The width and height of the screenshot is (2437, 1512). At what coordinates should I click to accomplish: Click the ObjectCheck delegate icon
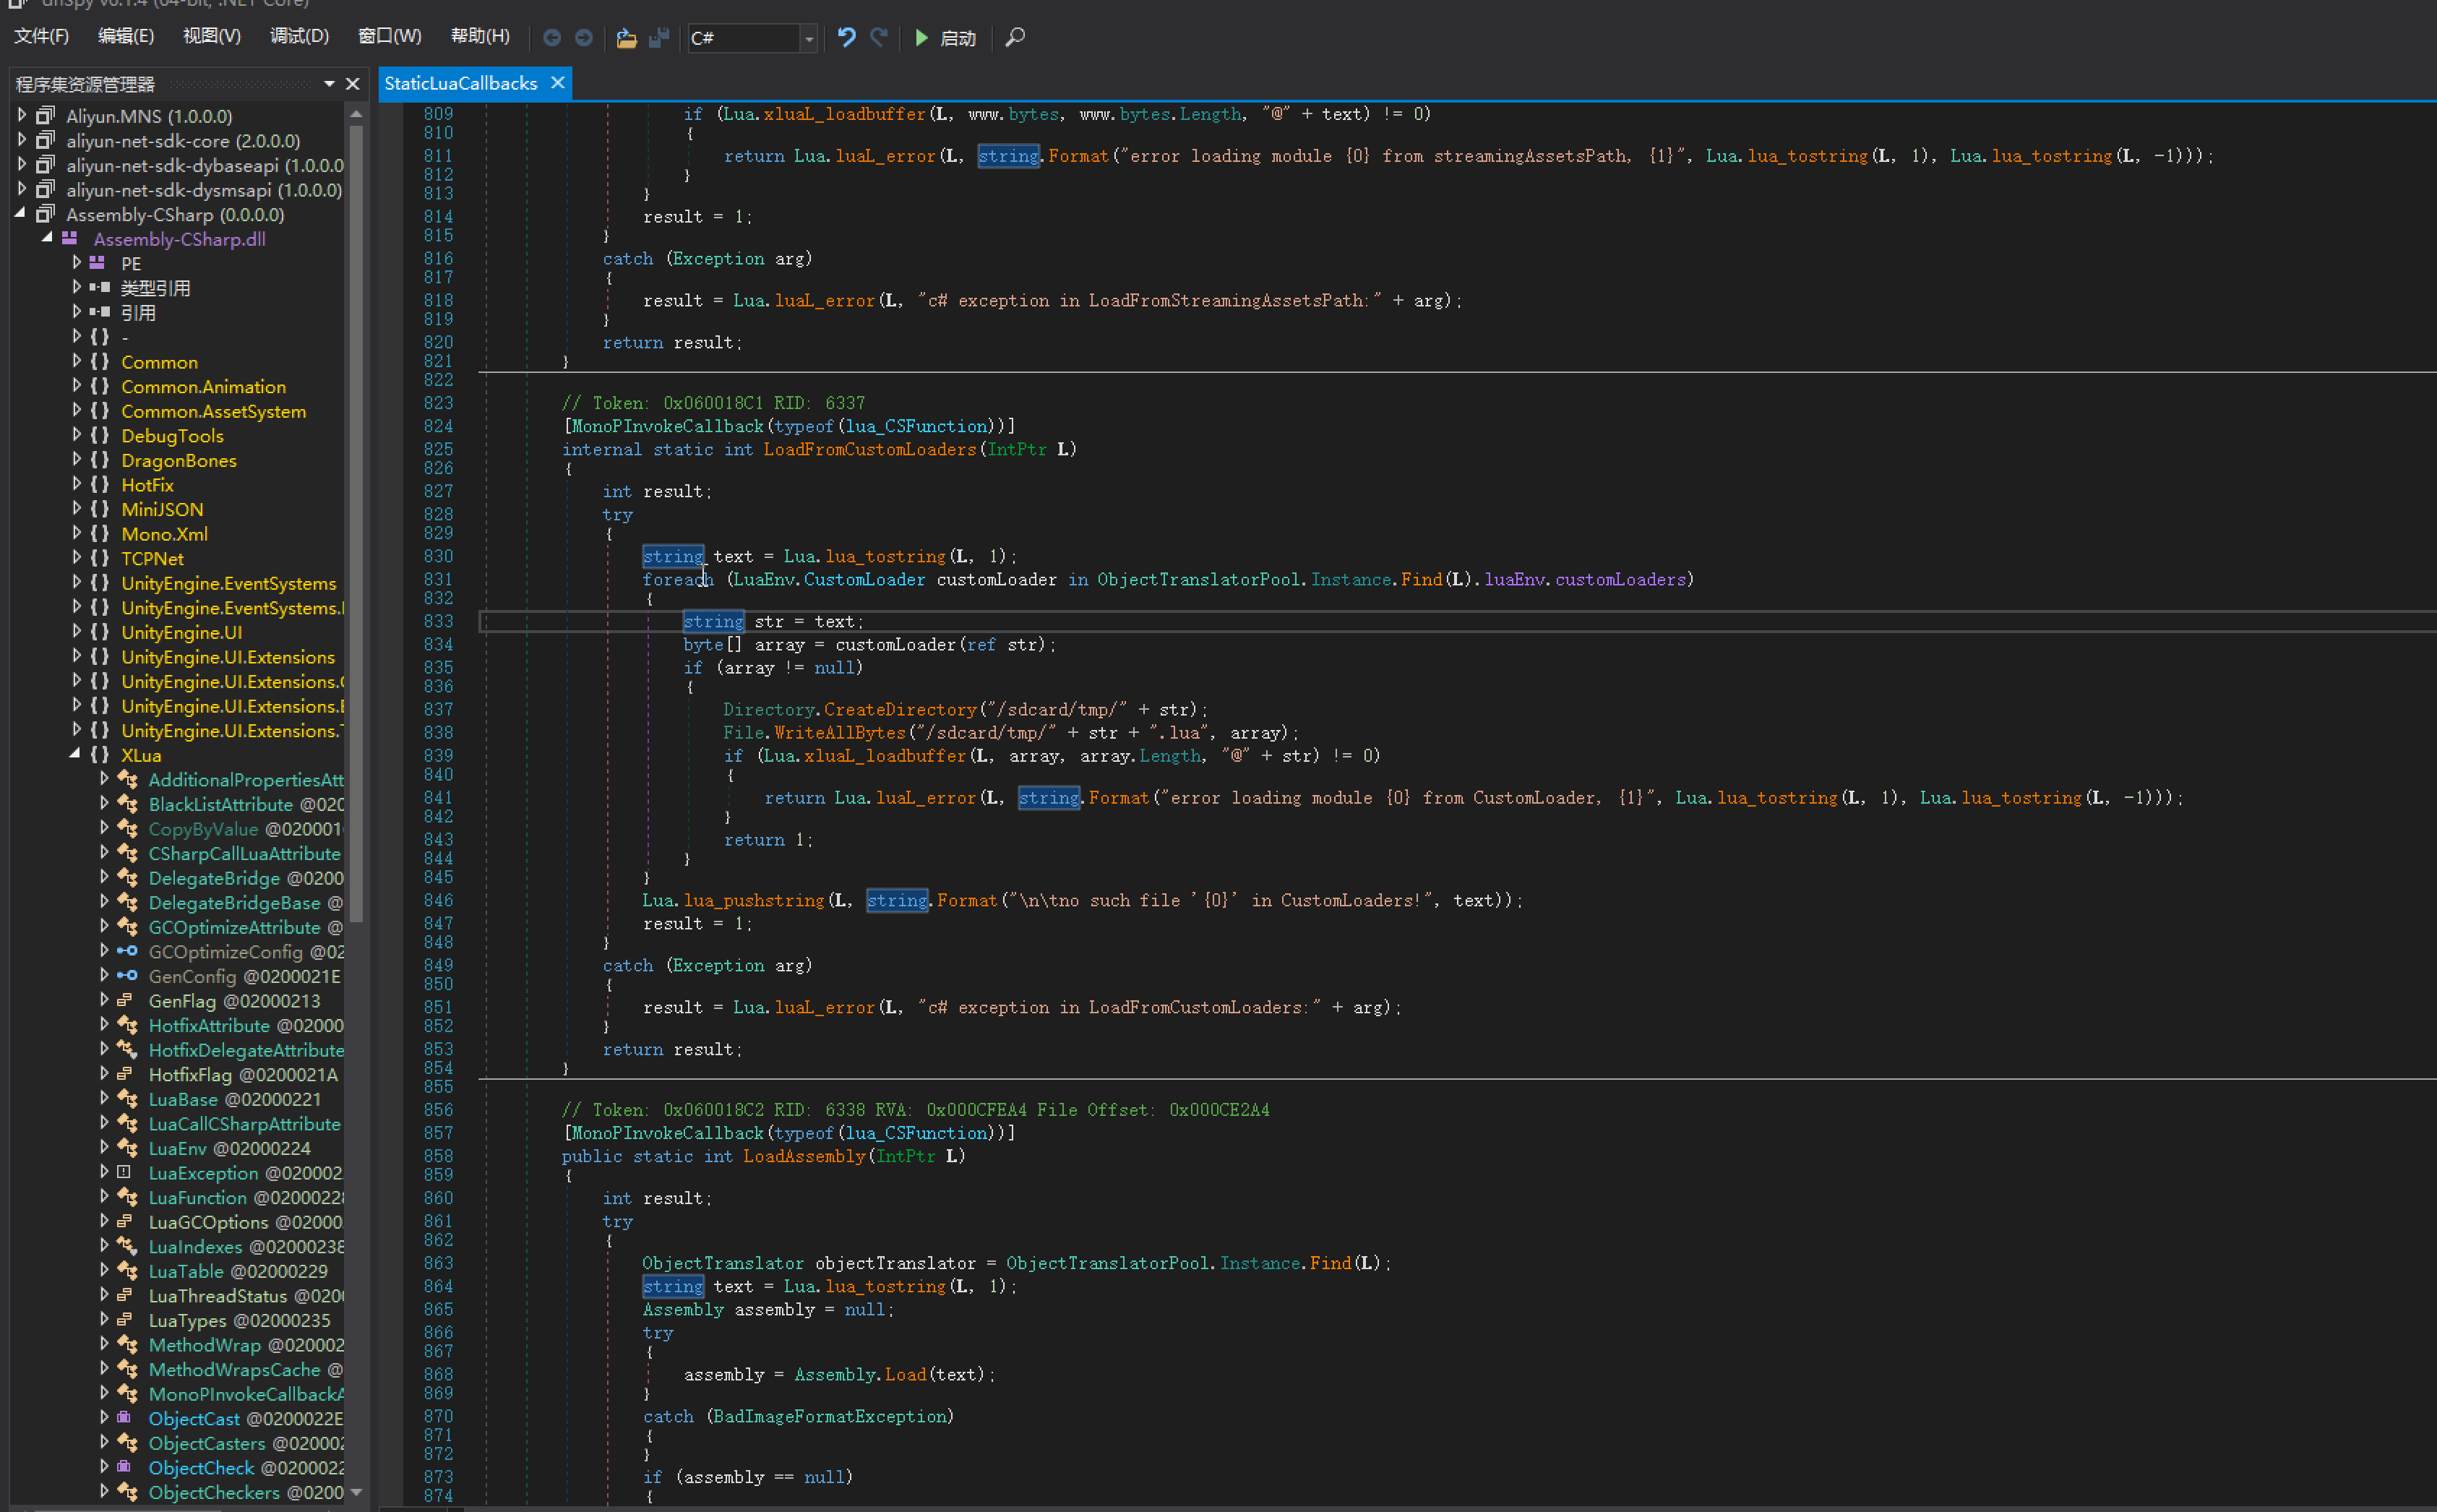(124, 1467)
